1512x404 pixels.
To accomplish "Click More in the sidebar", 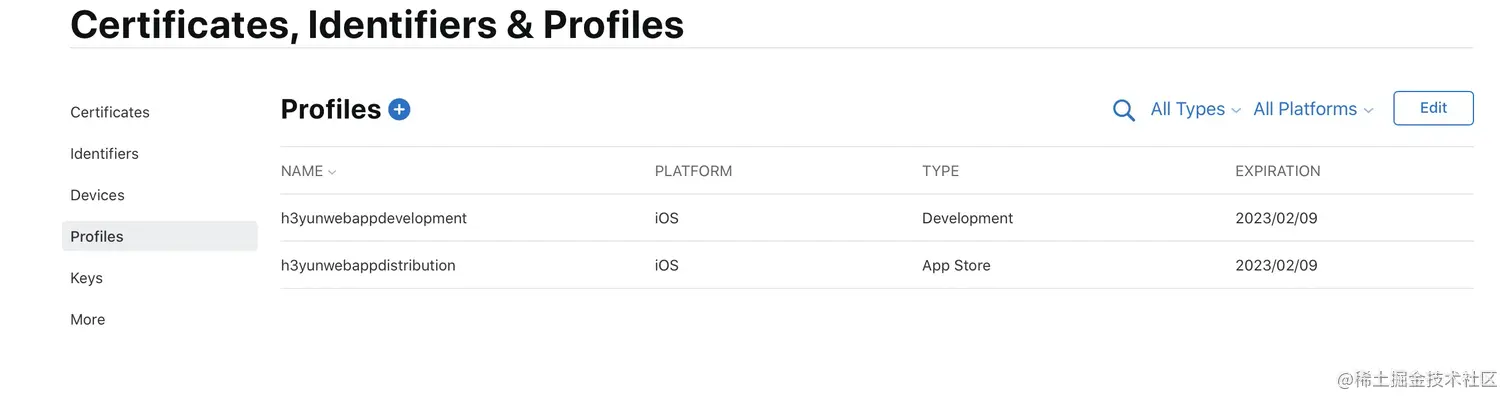I will point(87,320).
